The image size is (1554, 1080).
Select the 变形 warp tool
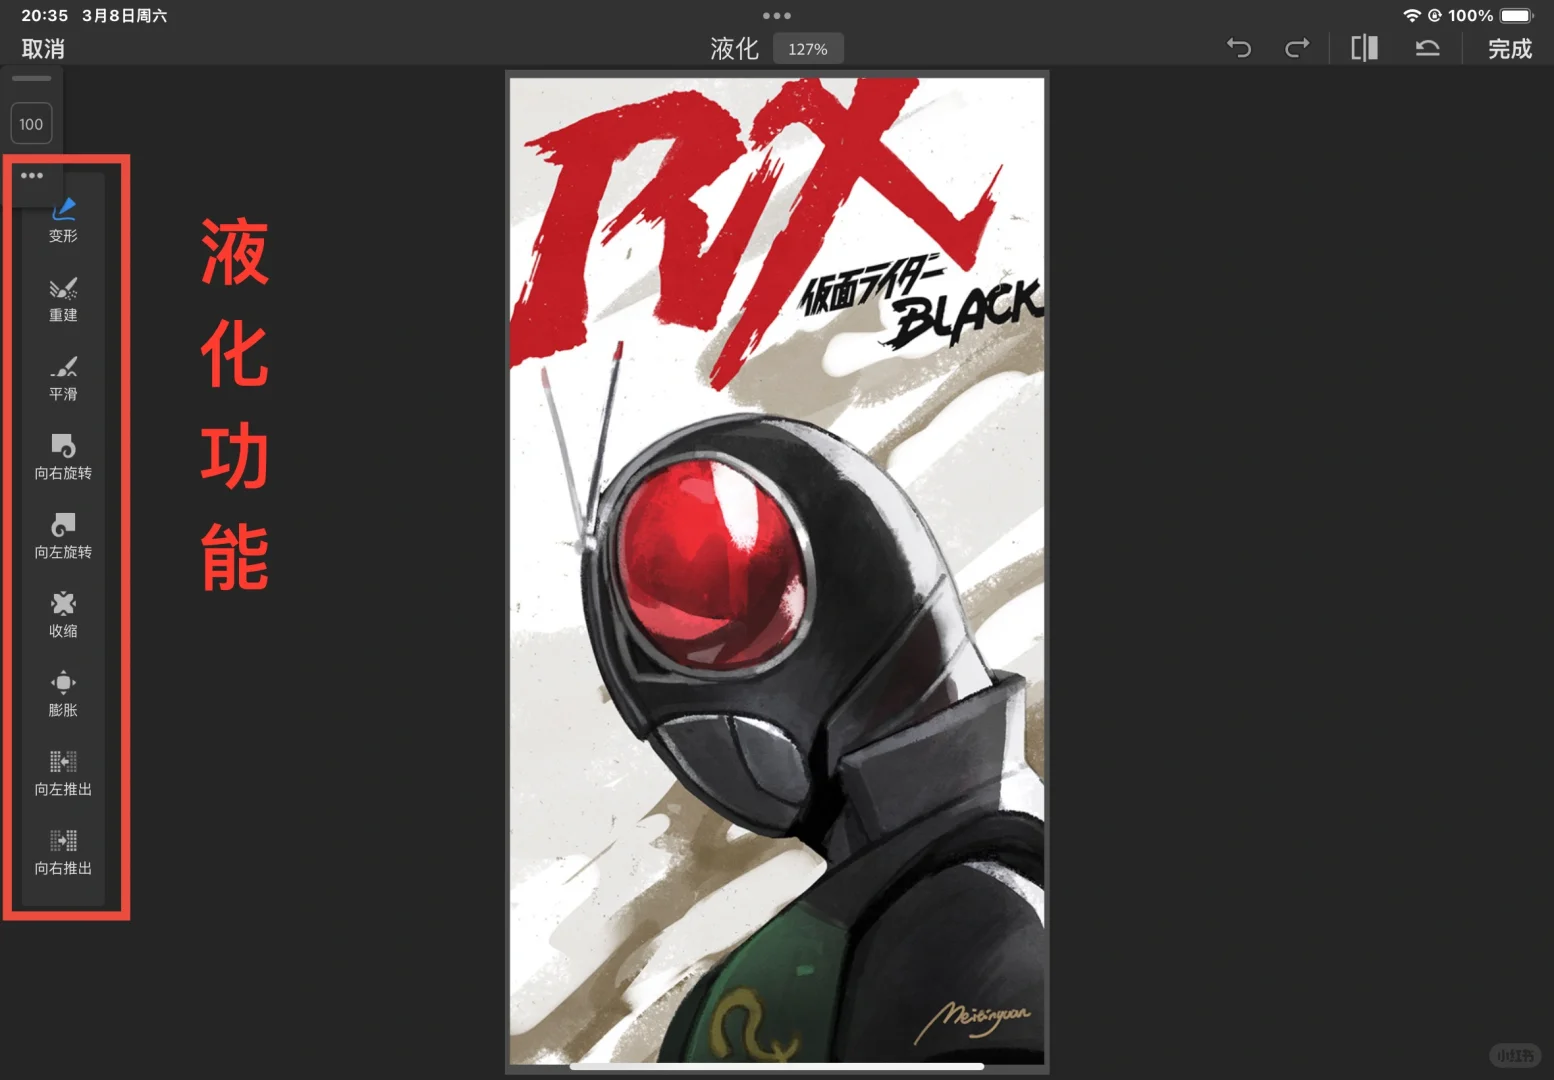(x=63, y=220)
